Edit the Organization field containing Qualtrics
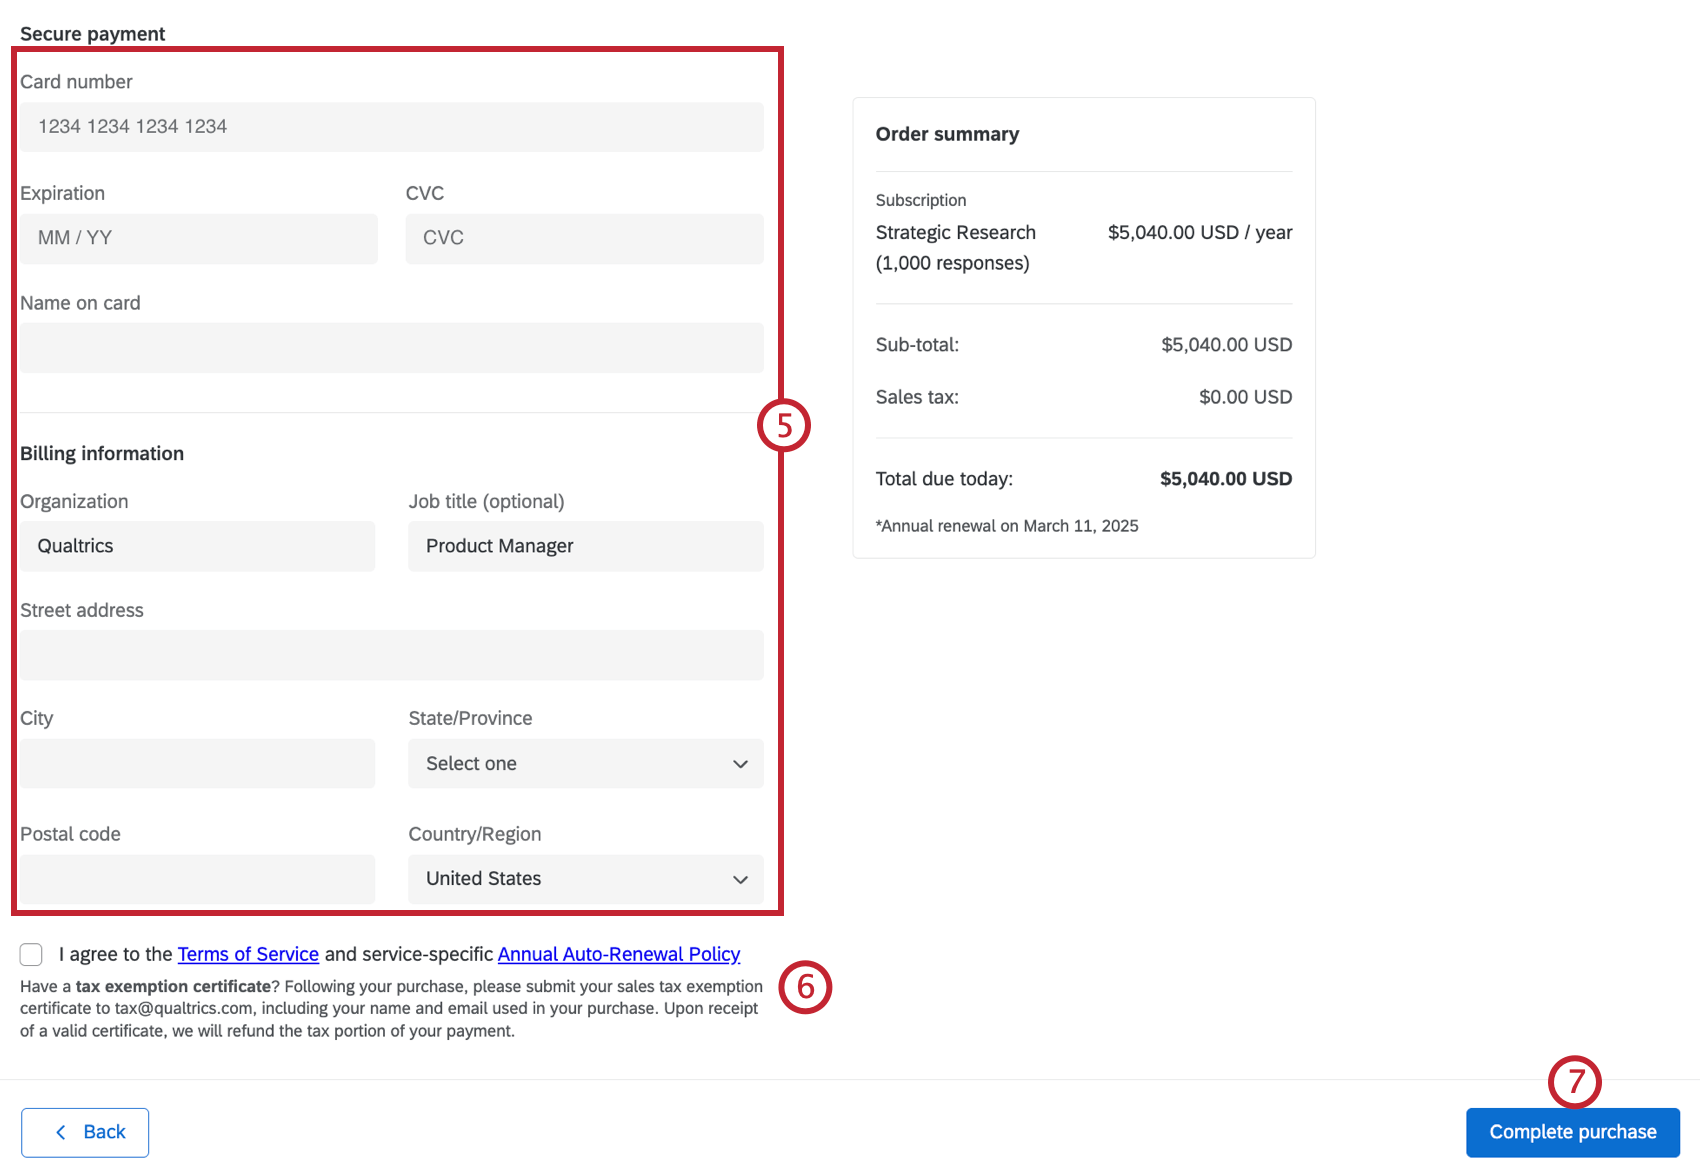The width and height of the screenshot is (1700, 1164). 198,546
